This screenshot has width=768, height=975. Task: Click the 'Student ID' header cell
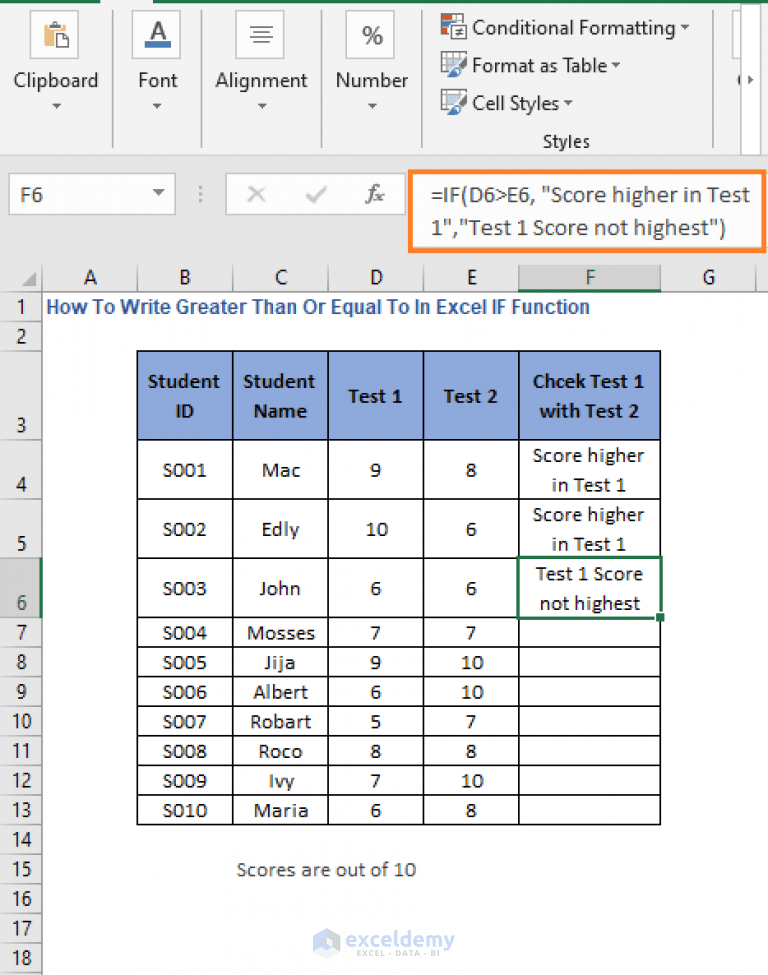(x=185, y=395)
